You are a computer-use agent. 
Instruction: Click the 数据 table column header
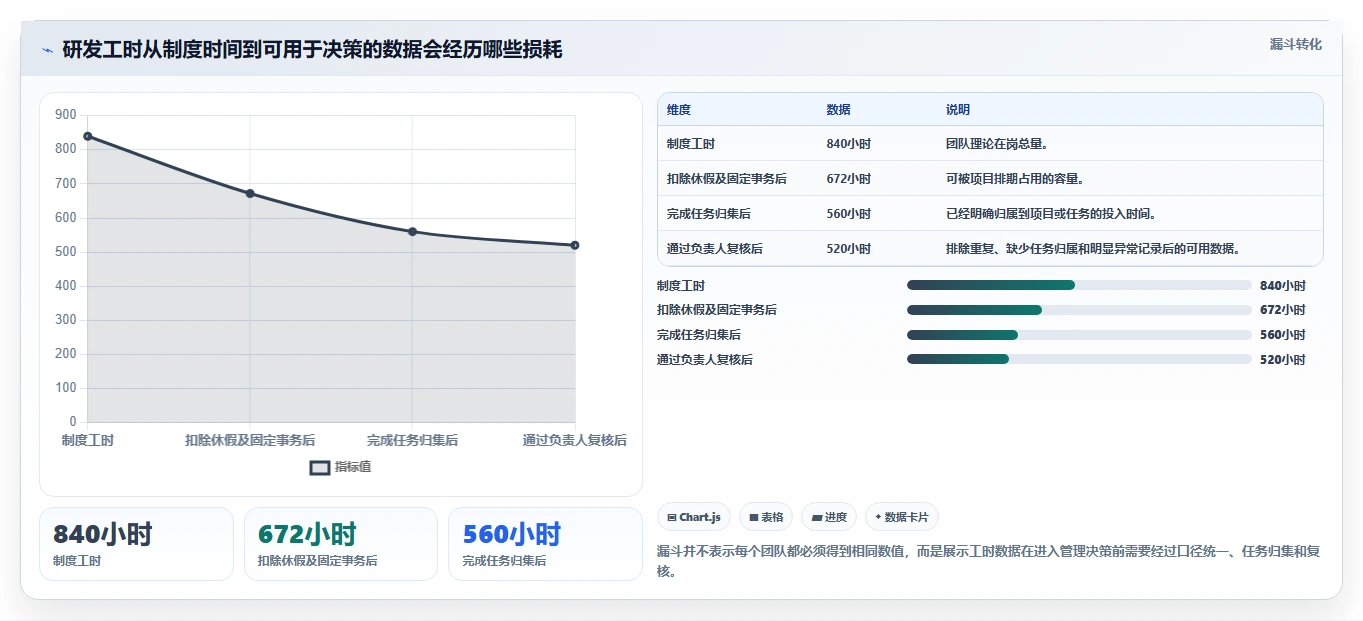point(839,110)
